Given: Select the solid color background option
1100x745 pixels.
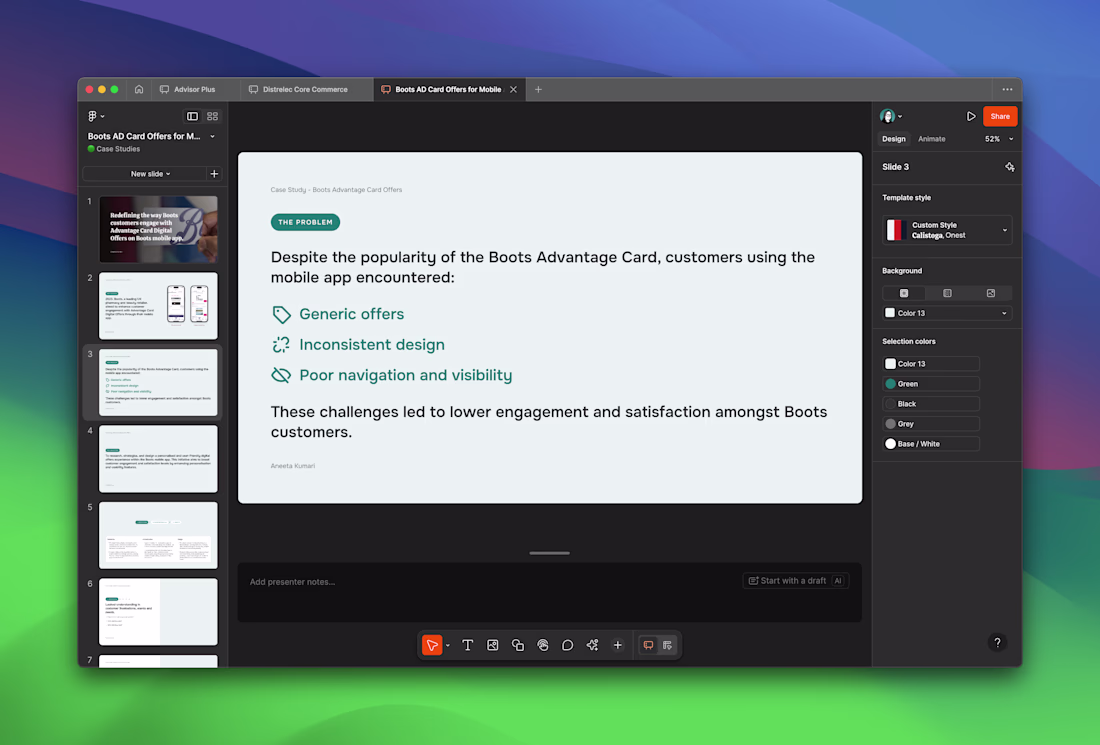Looking at the screenshot, I should pos(904,293).
